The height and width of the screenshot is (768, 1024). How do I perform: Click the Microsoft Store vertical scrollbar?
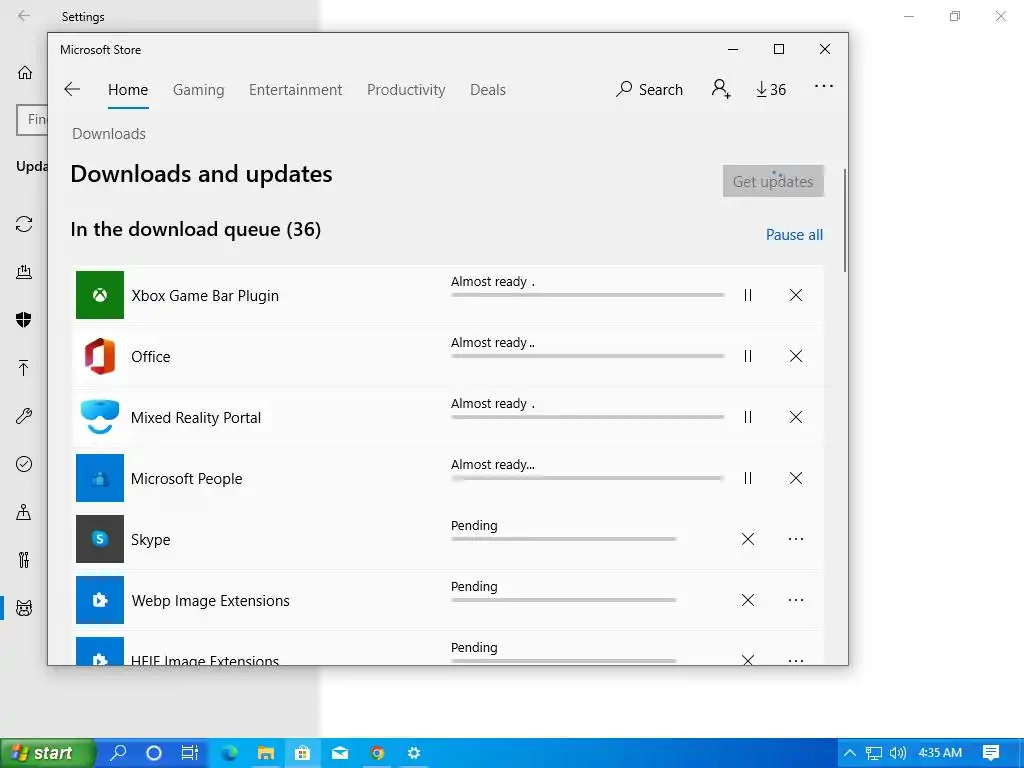[844, 221]
